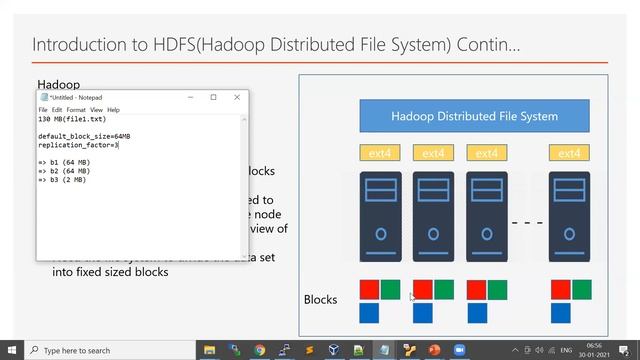640x360 pixels.
Task: Click the 'Hadoop' heading text on the slide
Action: tap(59, 84)
